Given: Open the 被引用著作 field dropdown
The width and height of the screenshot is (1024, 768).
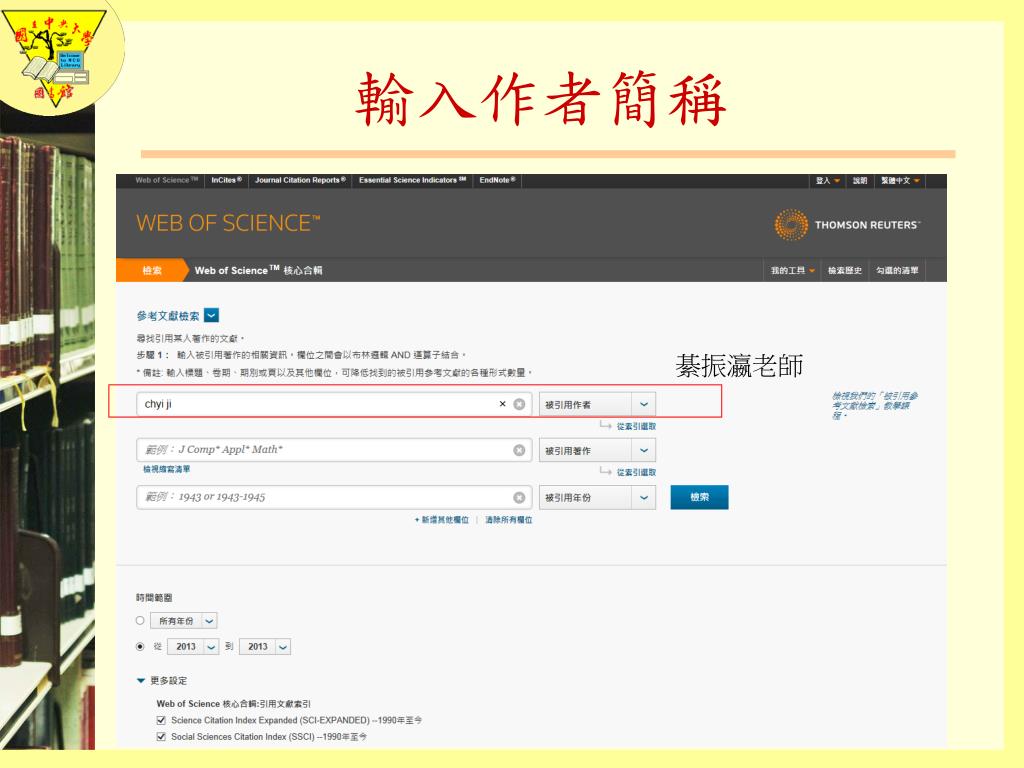Looking at the screenshot, I should [597, 451].
